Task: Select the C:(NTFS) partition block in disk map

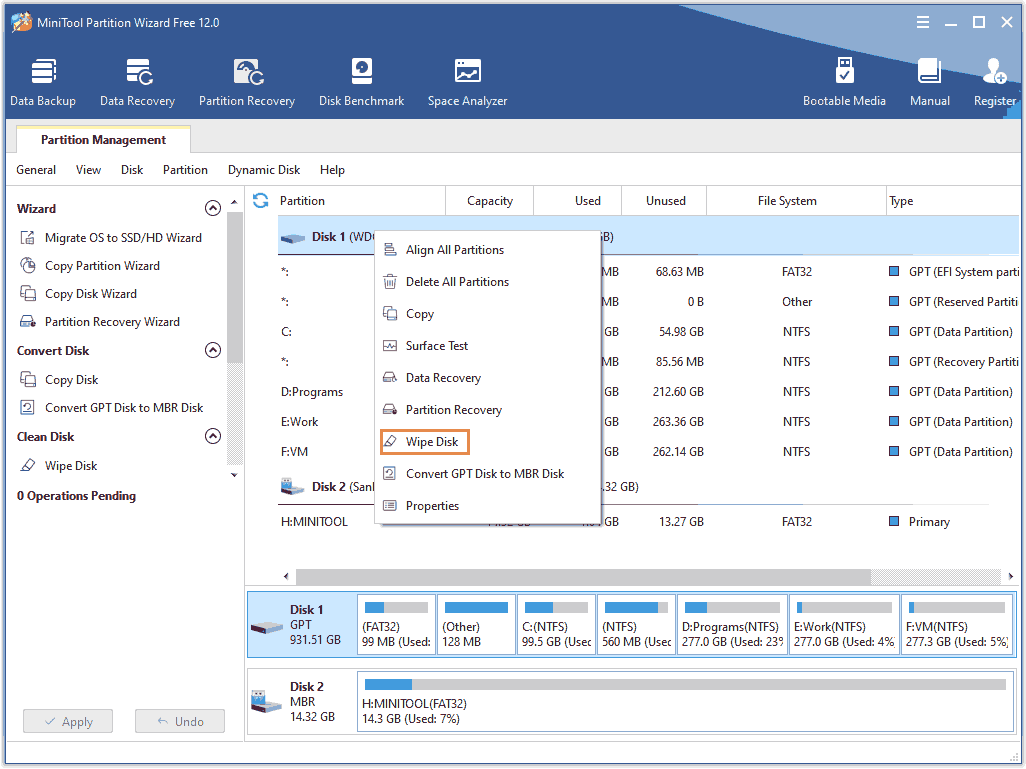Action: [556, 624]
